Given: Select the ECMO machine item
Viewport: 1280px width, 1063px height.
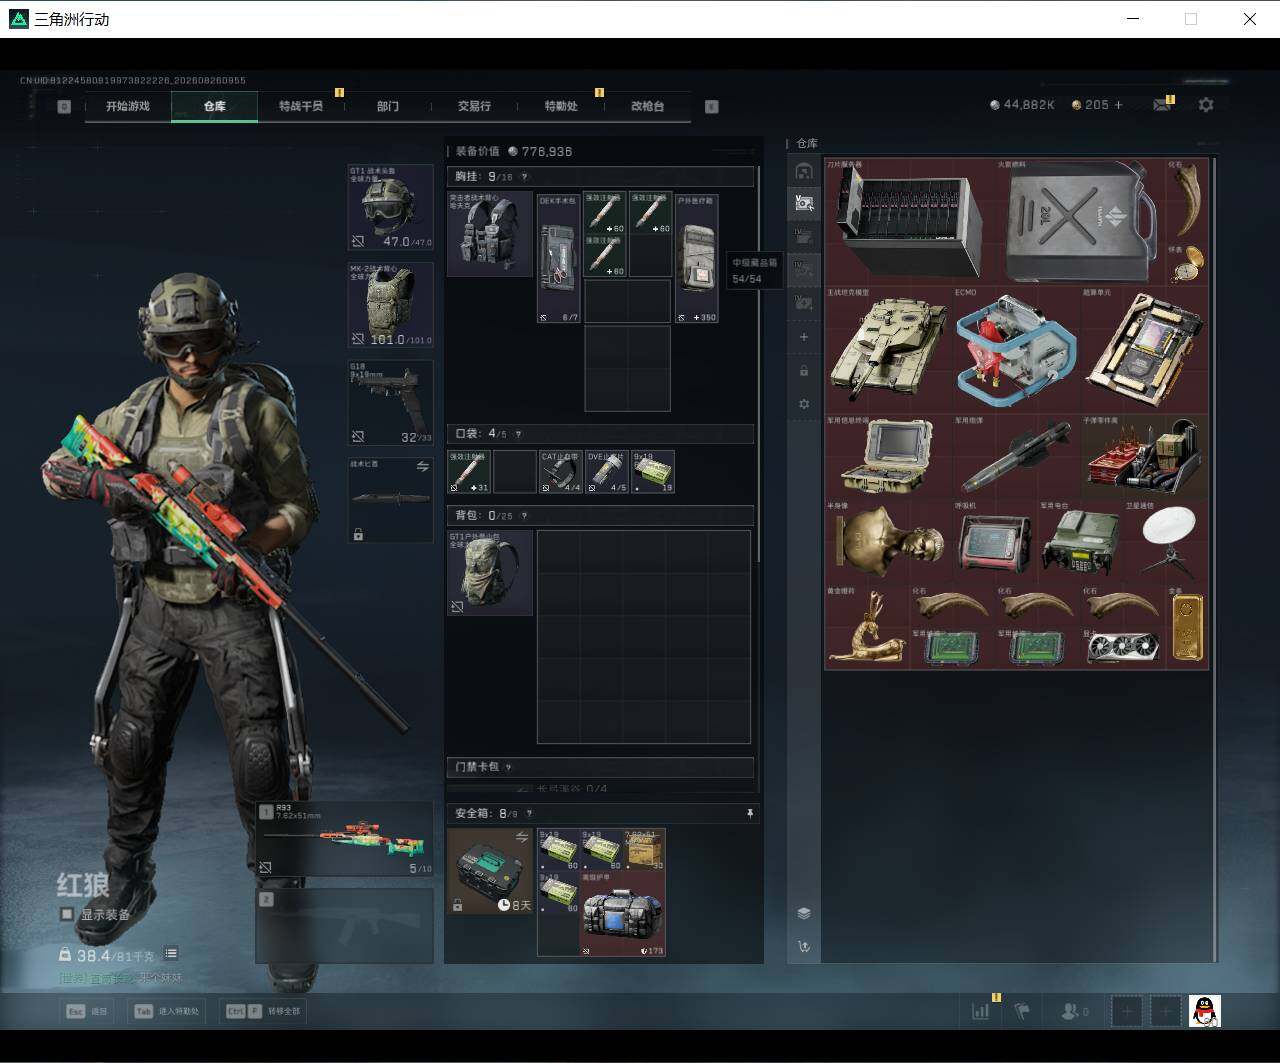Looking at the screenshot, I should click(x=1016, y=350).
